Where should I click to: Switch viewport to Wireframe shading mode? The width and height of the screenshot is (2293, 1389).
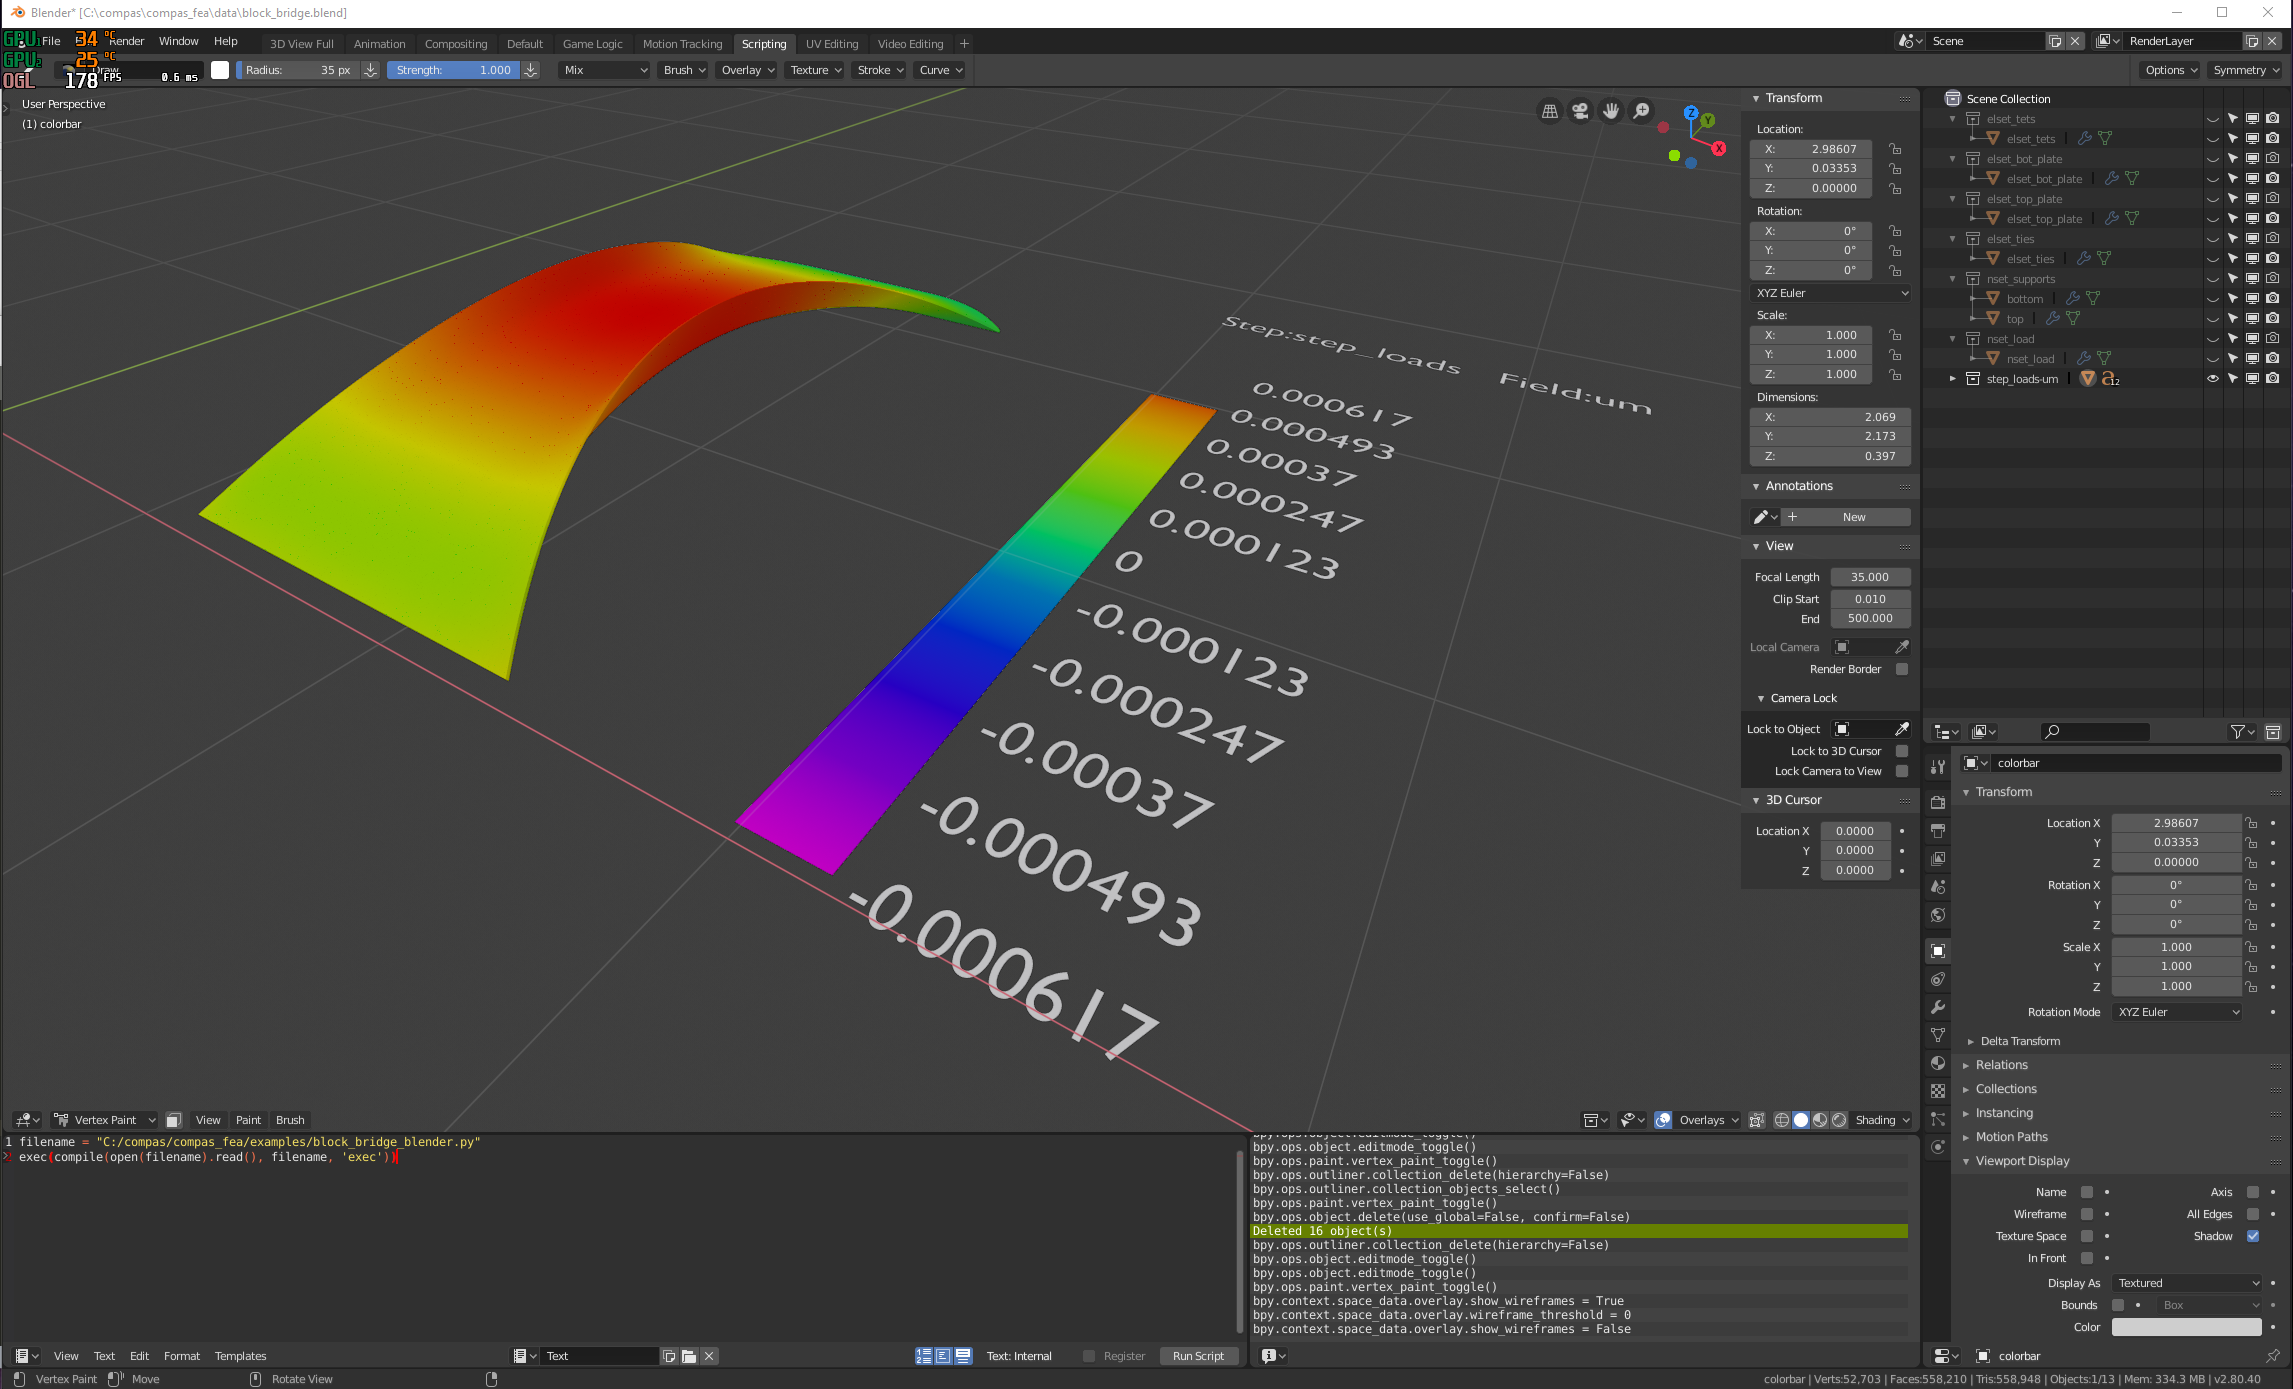(x=1782, y=1120)
